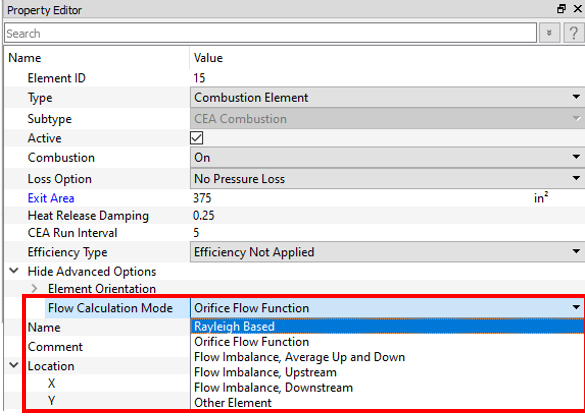Open the Efficiency Type dropdown
This screenshot has width=585, height=416.
click(388, 252)
